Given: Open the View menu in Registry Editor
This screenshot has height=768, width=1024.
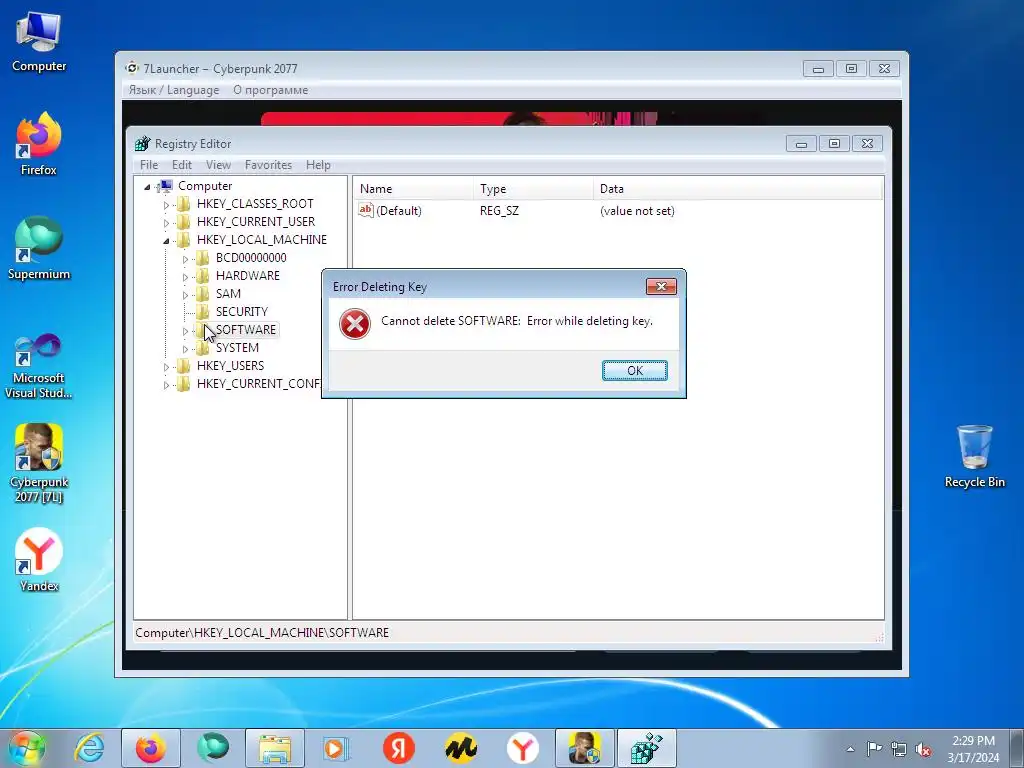Looking at the screenshot, I should point(218,165).
